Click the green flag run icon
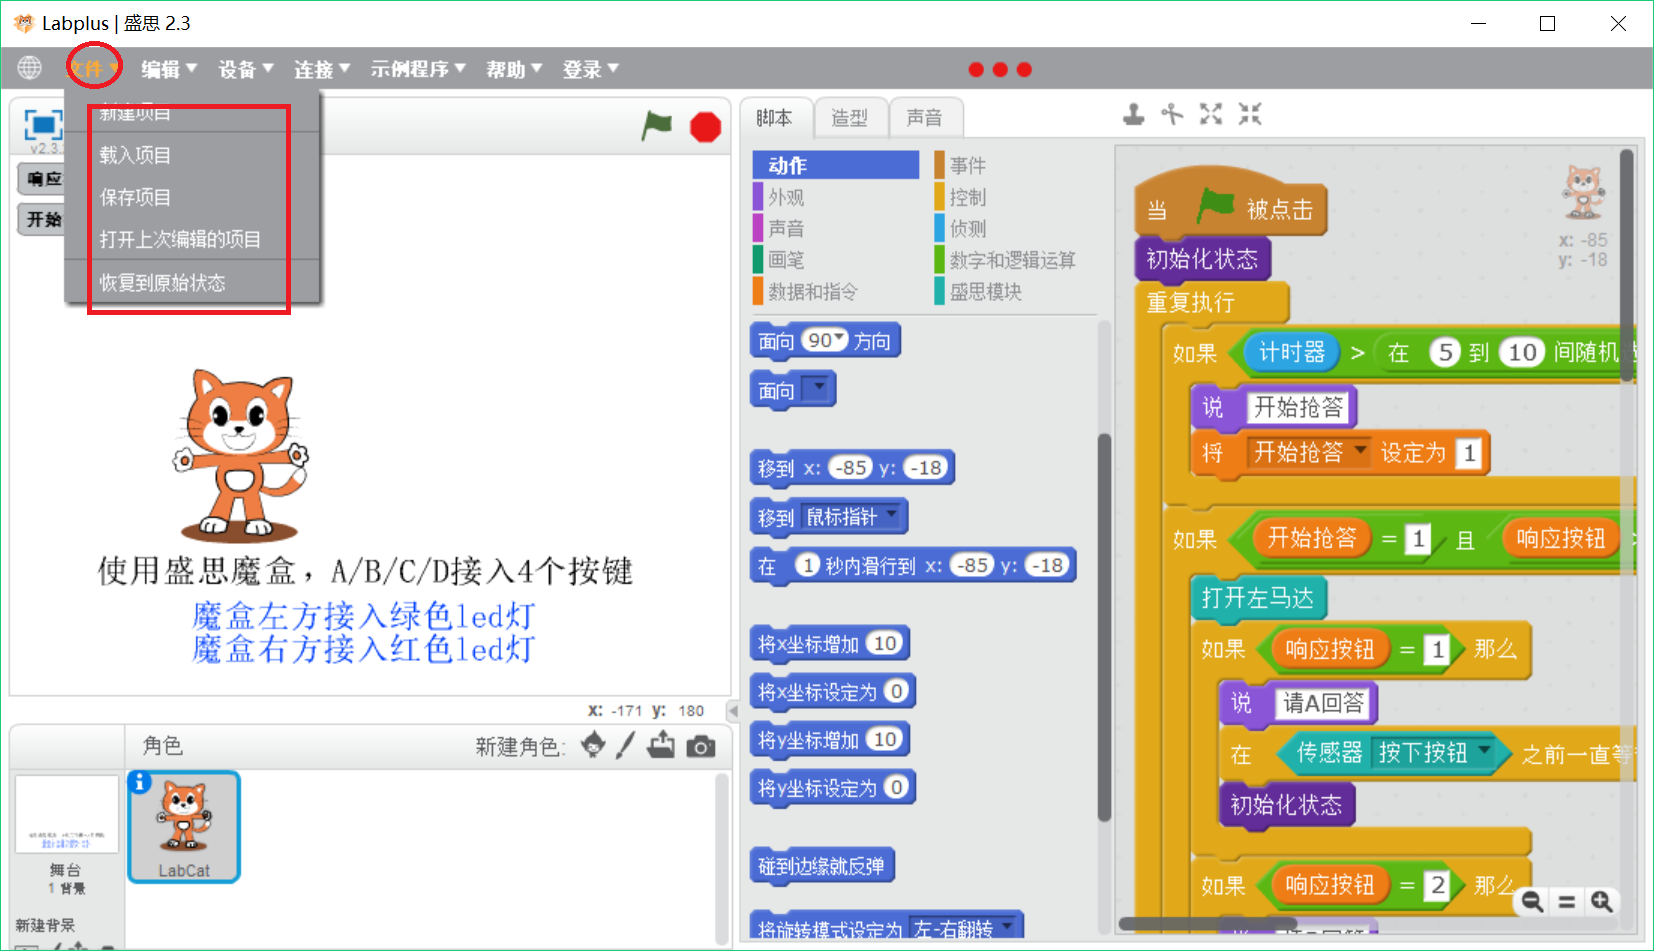Image resolution: width=1654 pixels, height=951 pixels. click(657, 126)
